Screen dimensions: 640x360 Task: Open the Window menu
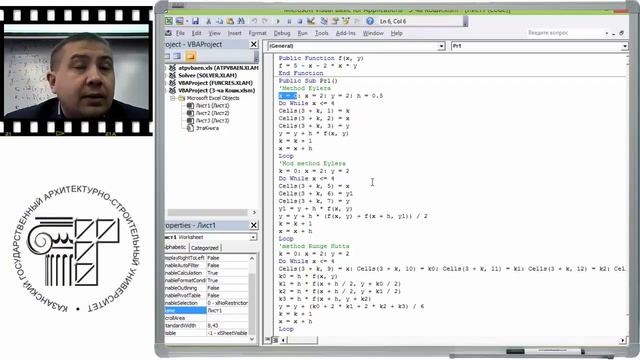tap(373, 33)
